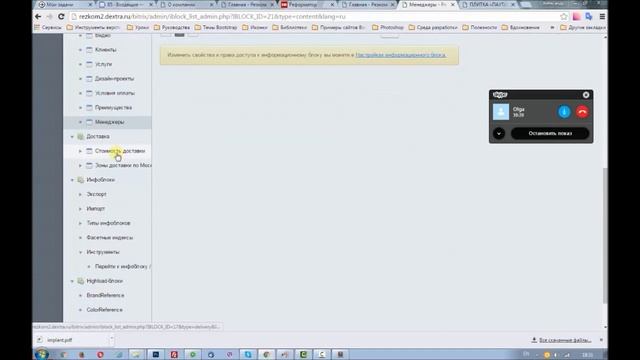Expand the Дизайн-проекты tree node arrow
The width and height of the screenshot is (640, 360).
80,79
